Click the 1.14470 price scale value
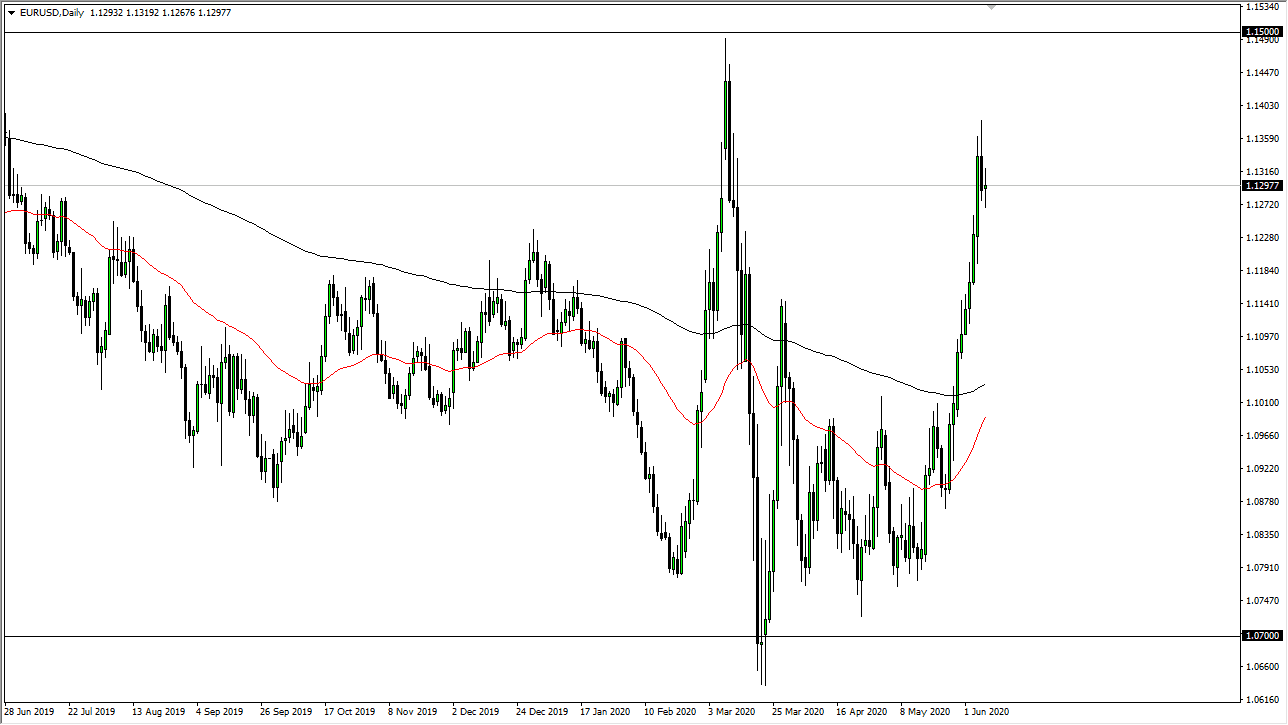The width and height of the screenshot is (1288, 725). pyautogui.click(x=1262, y=73)
